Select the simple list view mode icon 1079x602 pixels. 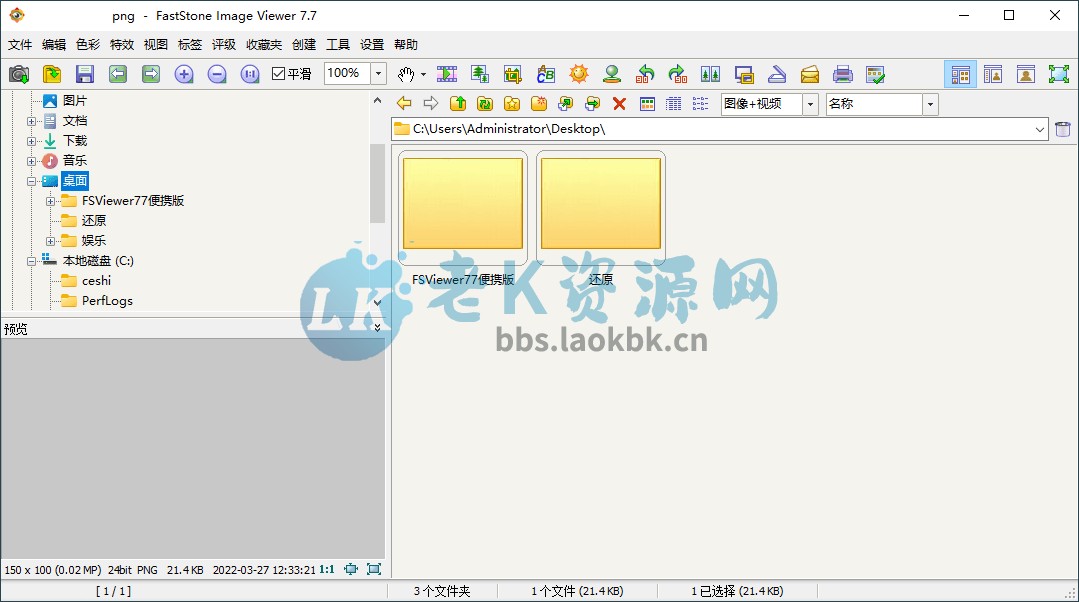[x=701, y=104]
